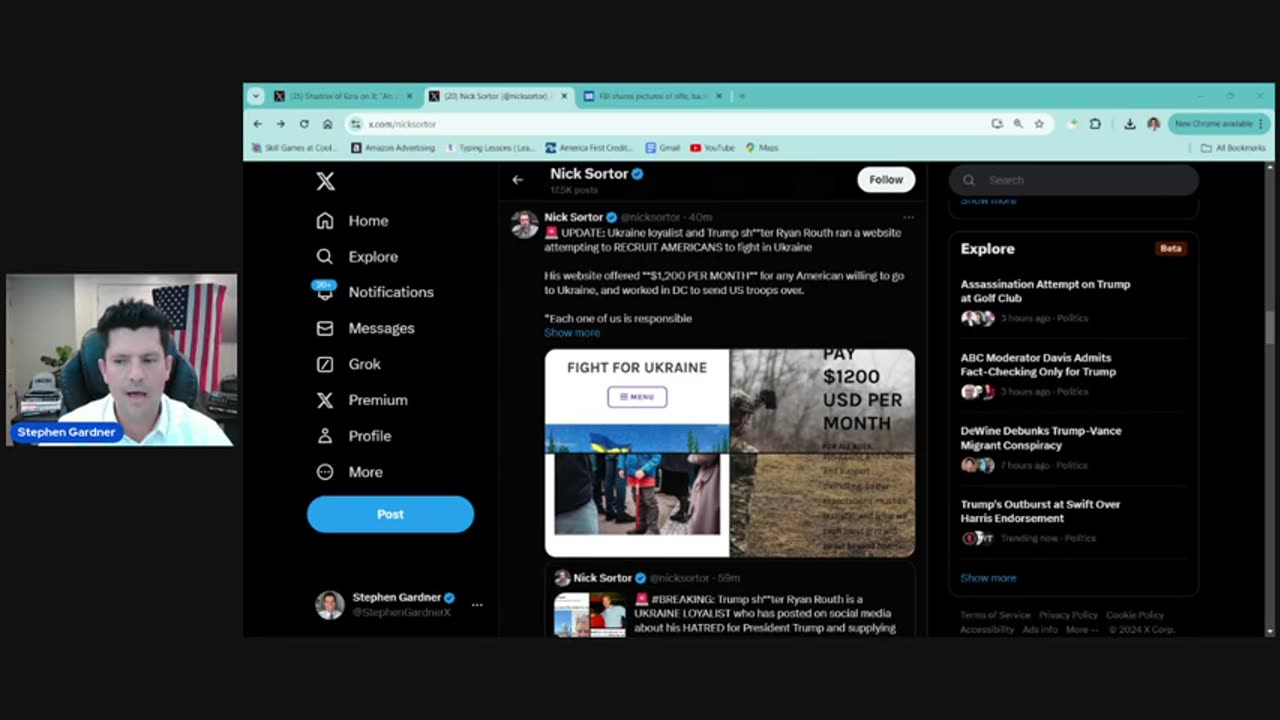Viewport: 1280px width, 720px height.
Task: Click the Nick Sortor name in quoted tweet
Action: pos(602,578)
